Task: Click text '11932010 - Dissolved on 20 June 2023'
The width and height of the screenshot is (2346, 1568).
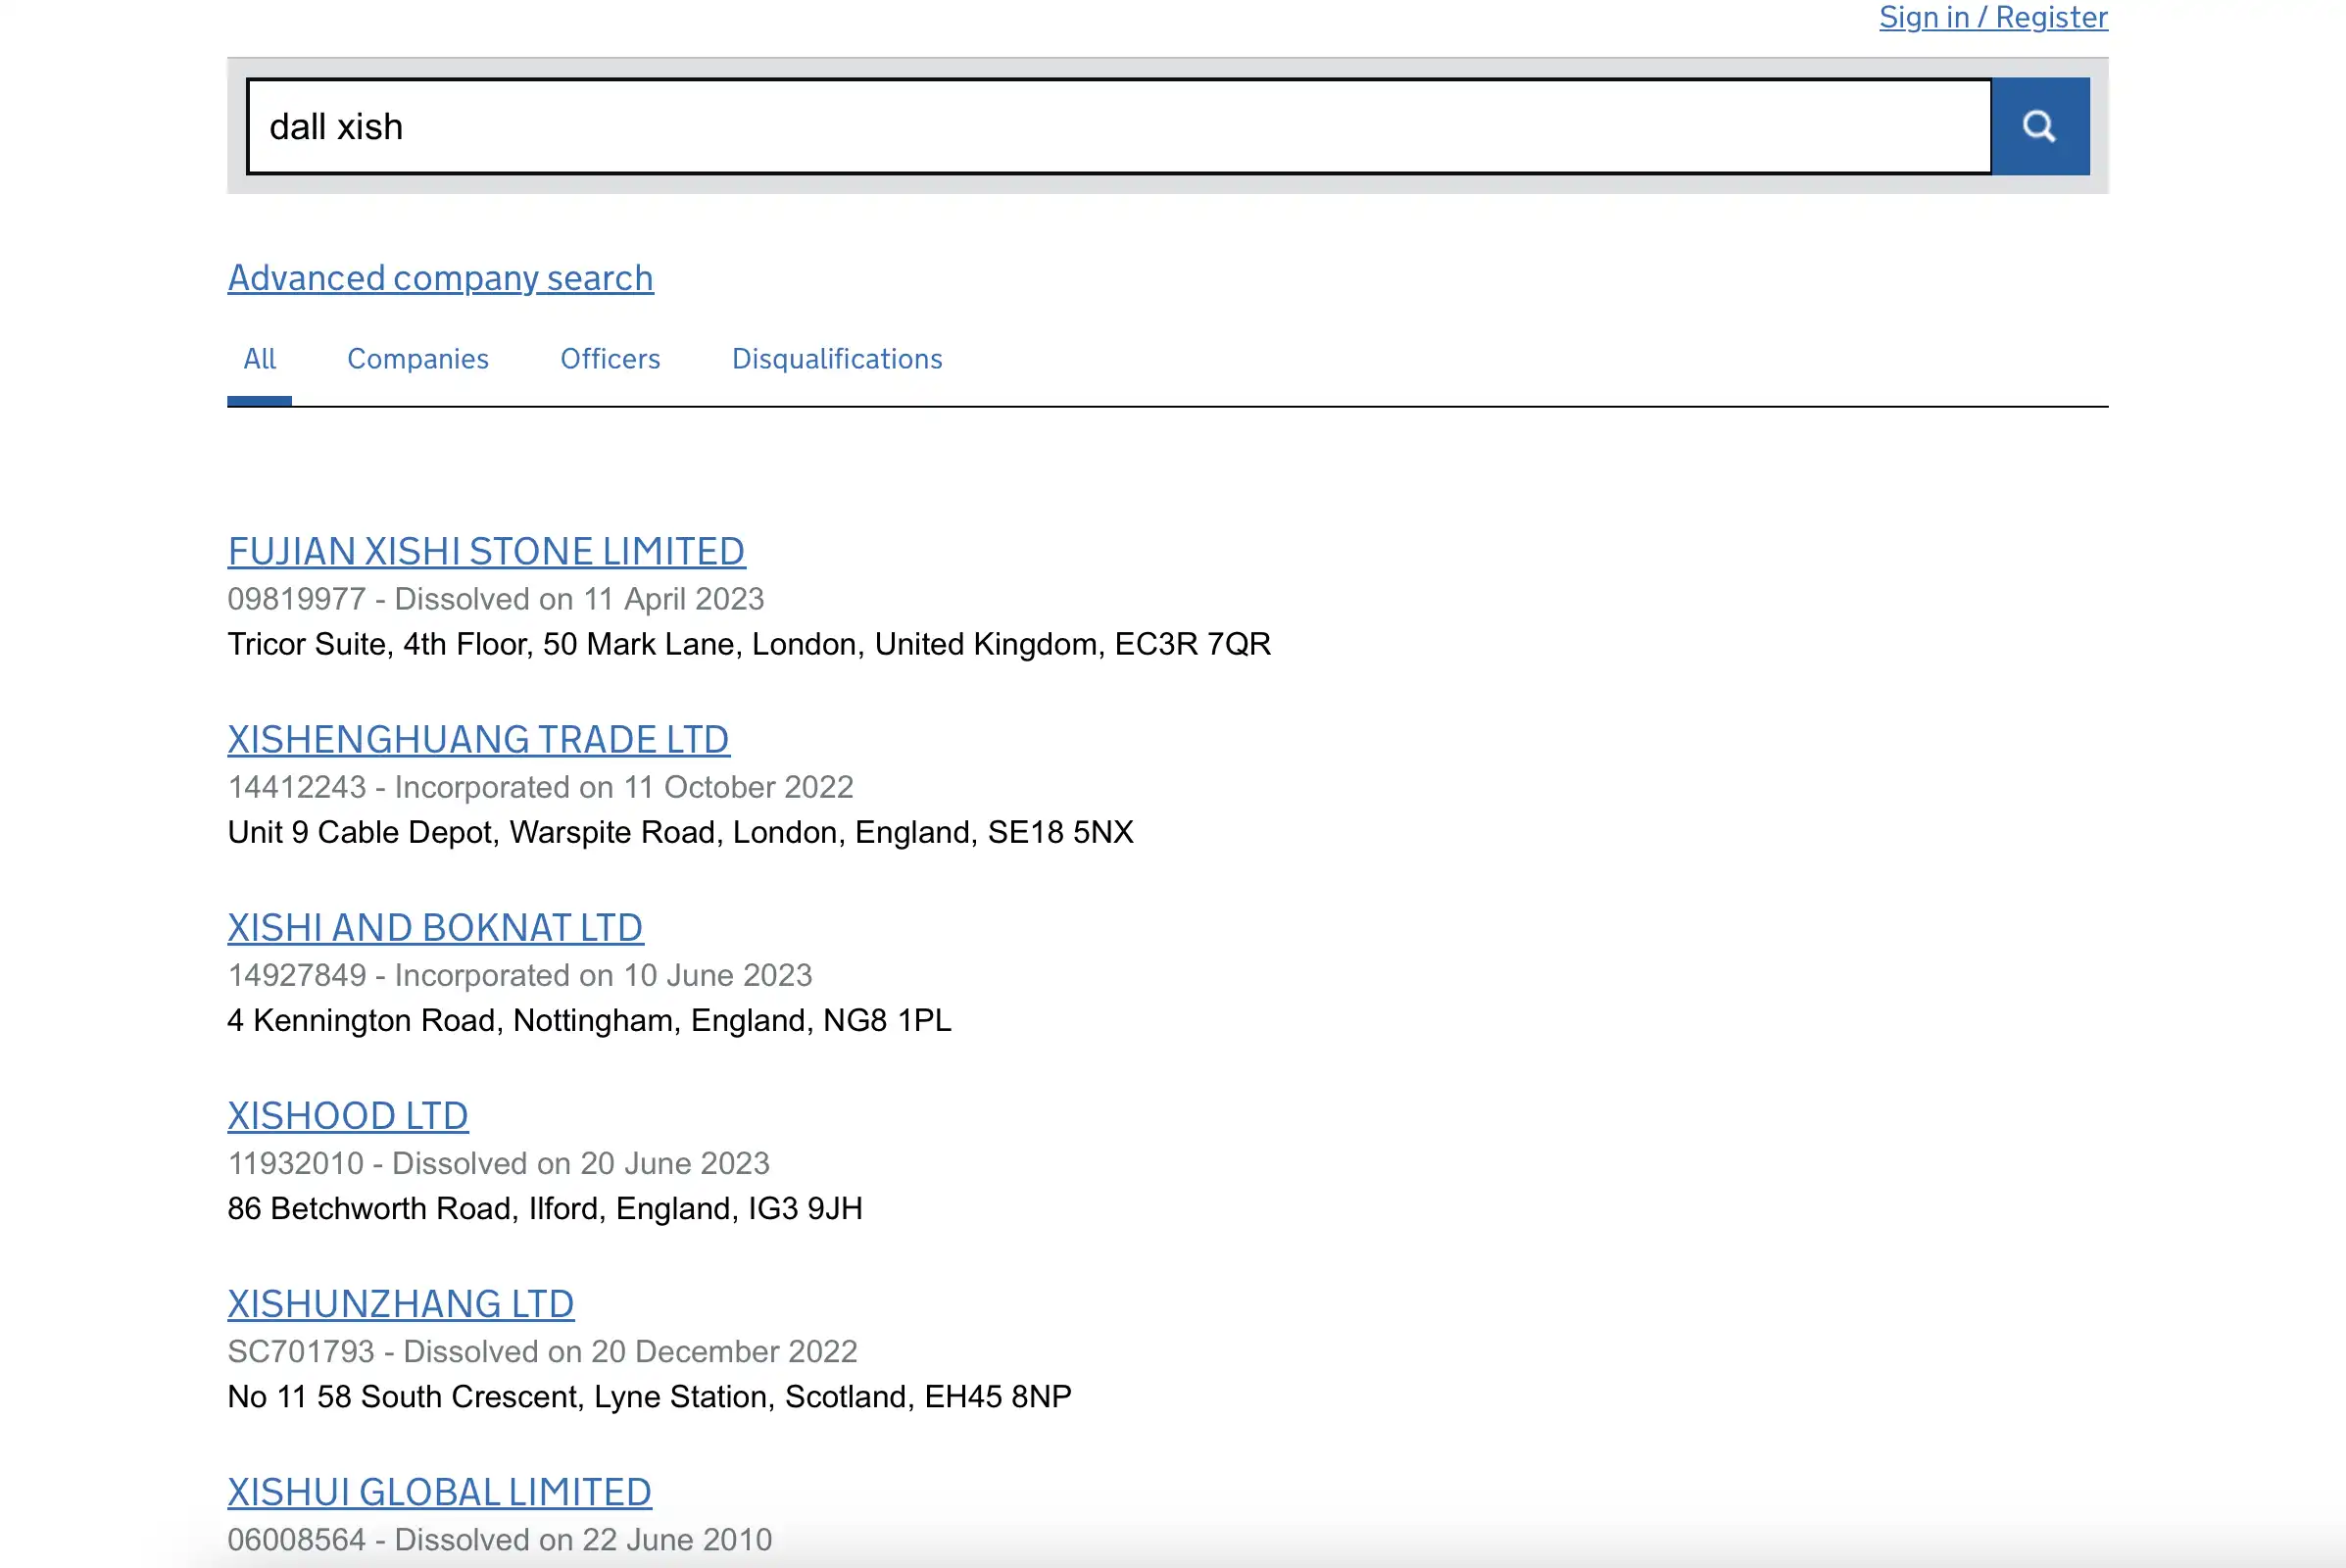Action: pyautogui.click(x=499, y=1163)
